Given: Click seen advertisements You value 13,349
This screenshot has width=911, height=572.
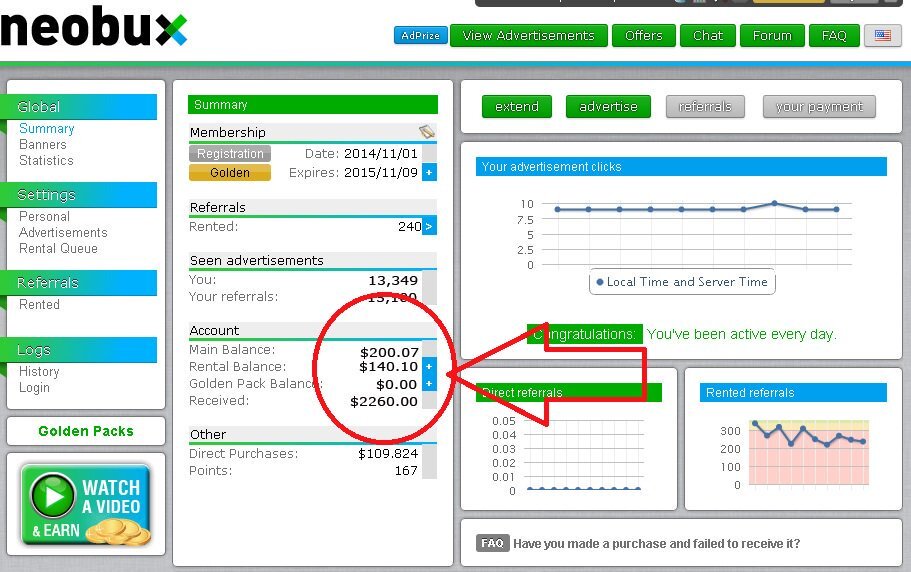Looking at the screenshot, I should coord(393,280).
